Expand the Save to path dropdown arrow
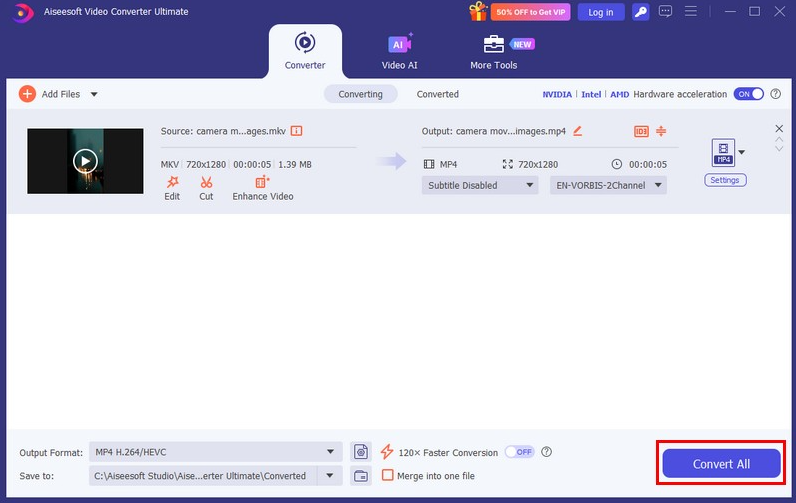796x503 pixels. pyautogui.click(x=330, y=476)
